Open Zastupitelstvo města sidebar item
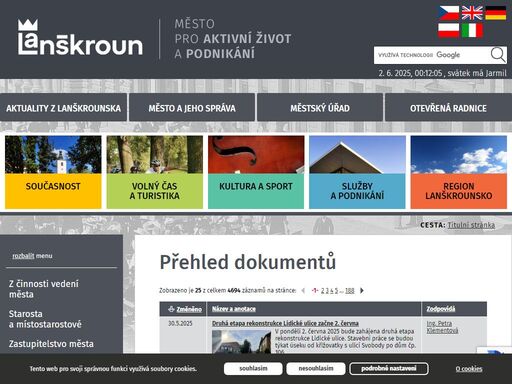The image size is (512, 384). click(51, 344)
